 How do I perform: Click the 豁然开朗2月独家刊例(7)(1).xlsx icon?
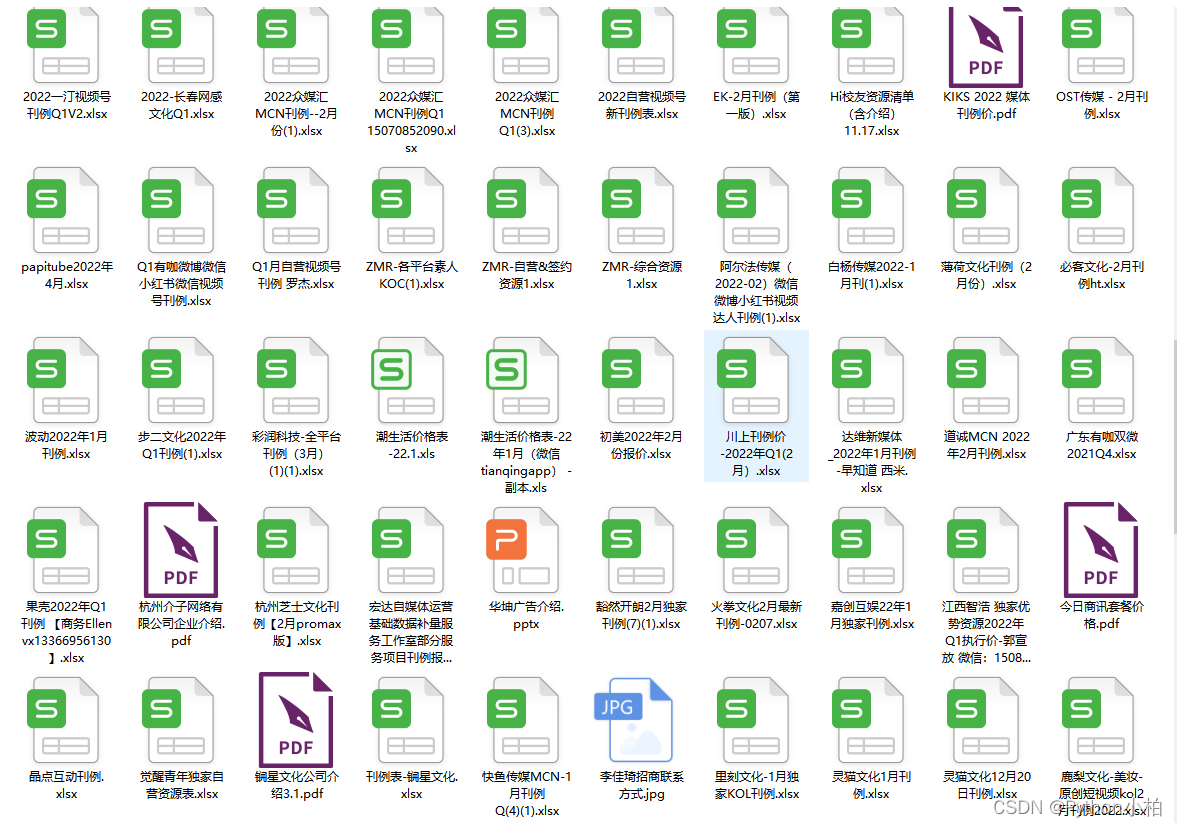point(638,550)
